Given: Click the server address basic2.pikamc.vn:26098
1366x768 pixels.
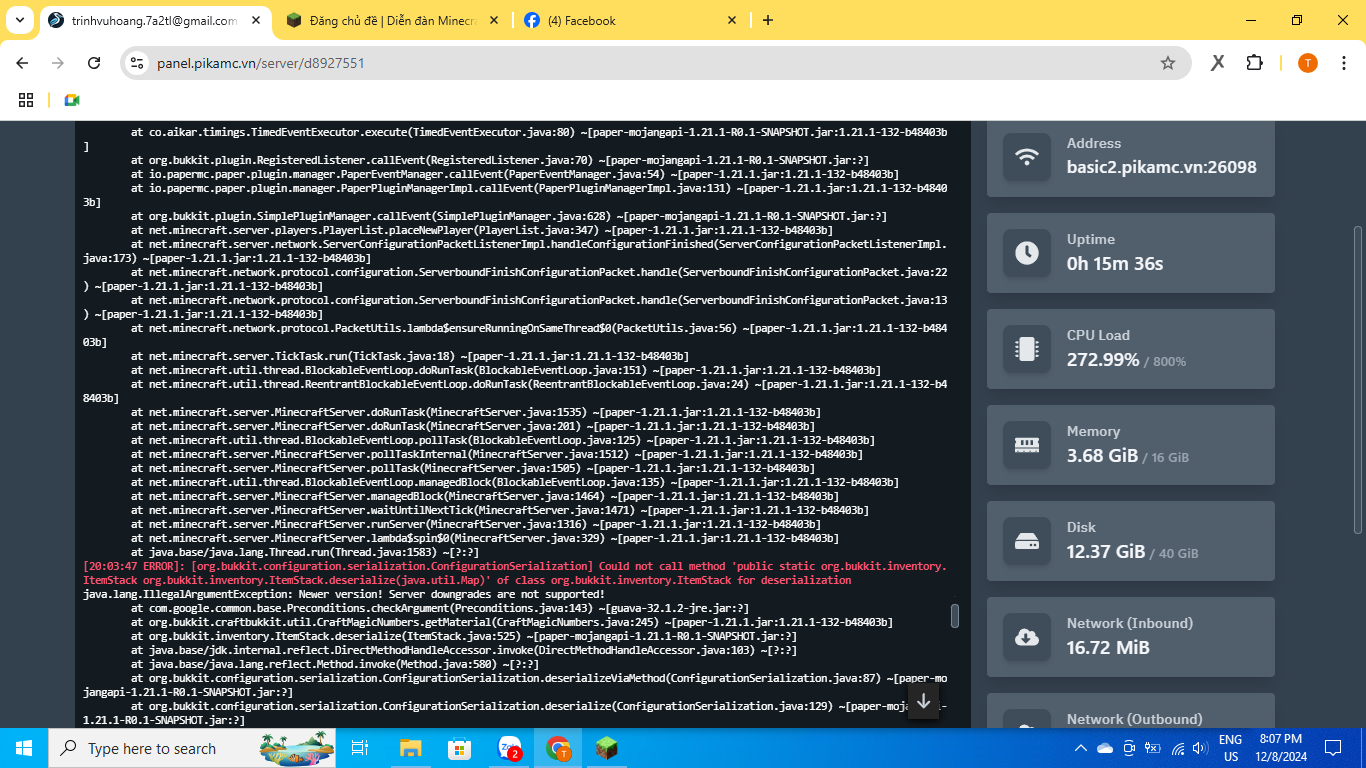Looking at the screenshot, I should (1161, 167).
